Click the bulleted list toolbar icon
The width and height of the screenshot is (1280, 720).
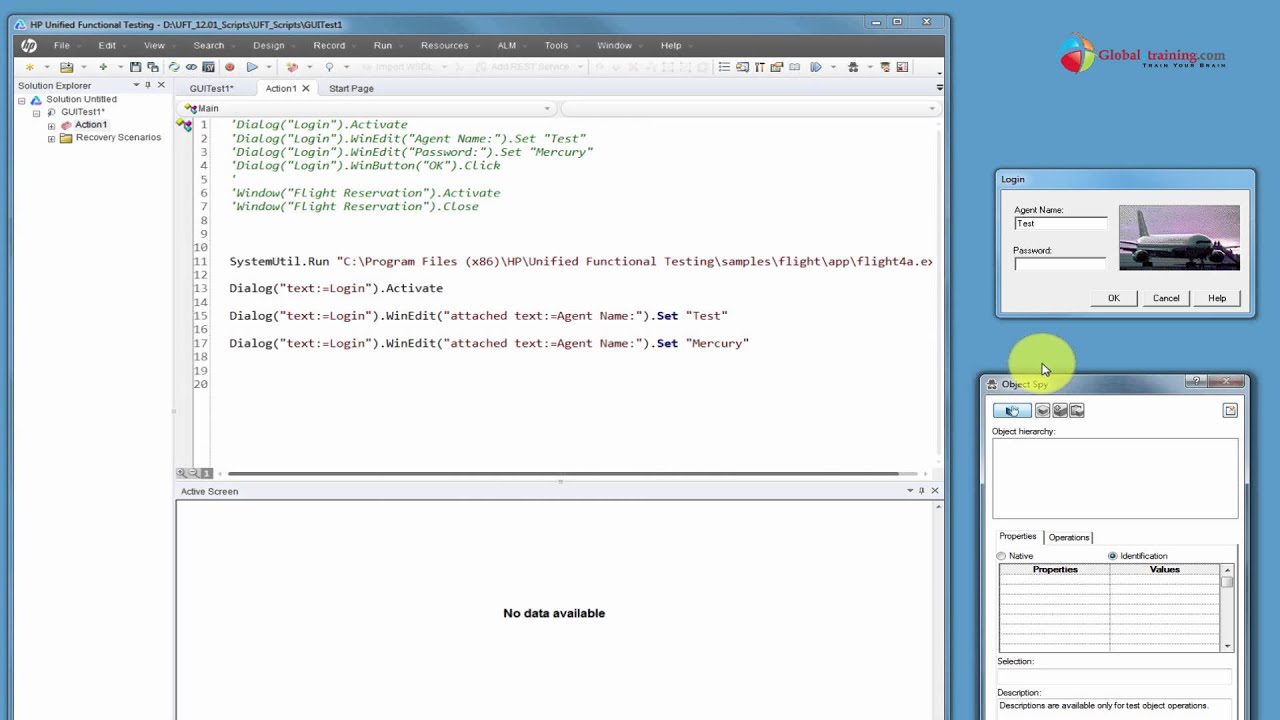724,67
